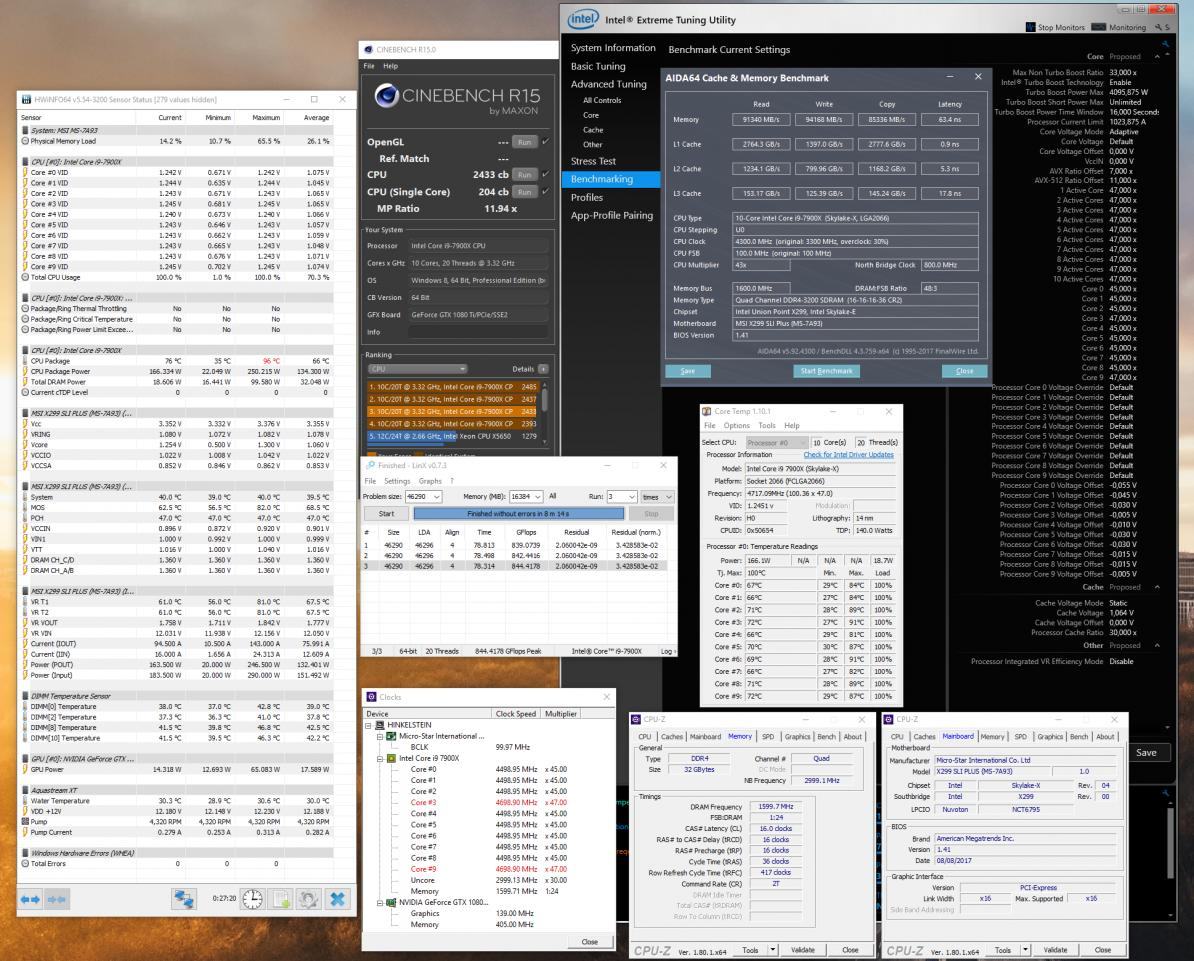Viewport: 1194px width, 961px height.
Task: Collapse the NVIDIA GeForce GTX tree node
Action: [379, 903]
